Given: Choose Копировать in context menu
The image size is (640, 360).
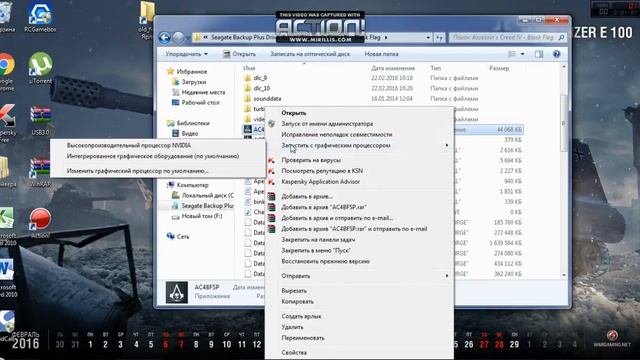Looking at the screenshot, I should pyautogui.click(x=297, y=302).
